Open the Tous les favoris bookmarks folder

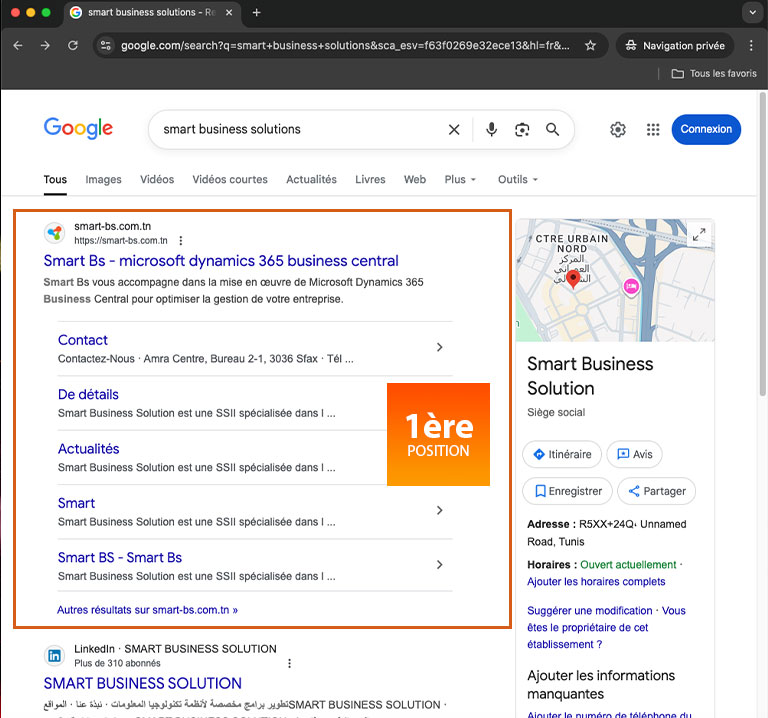[x=714, y=74]
